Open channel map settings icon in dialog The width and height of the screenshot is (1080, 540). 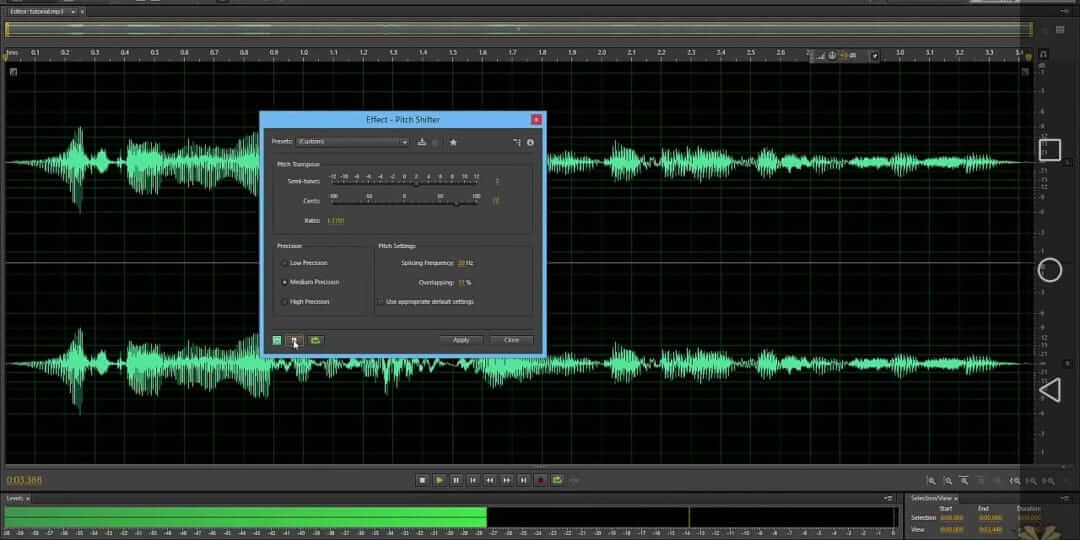[517, 142]
